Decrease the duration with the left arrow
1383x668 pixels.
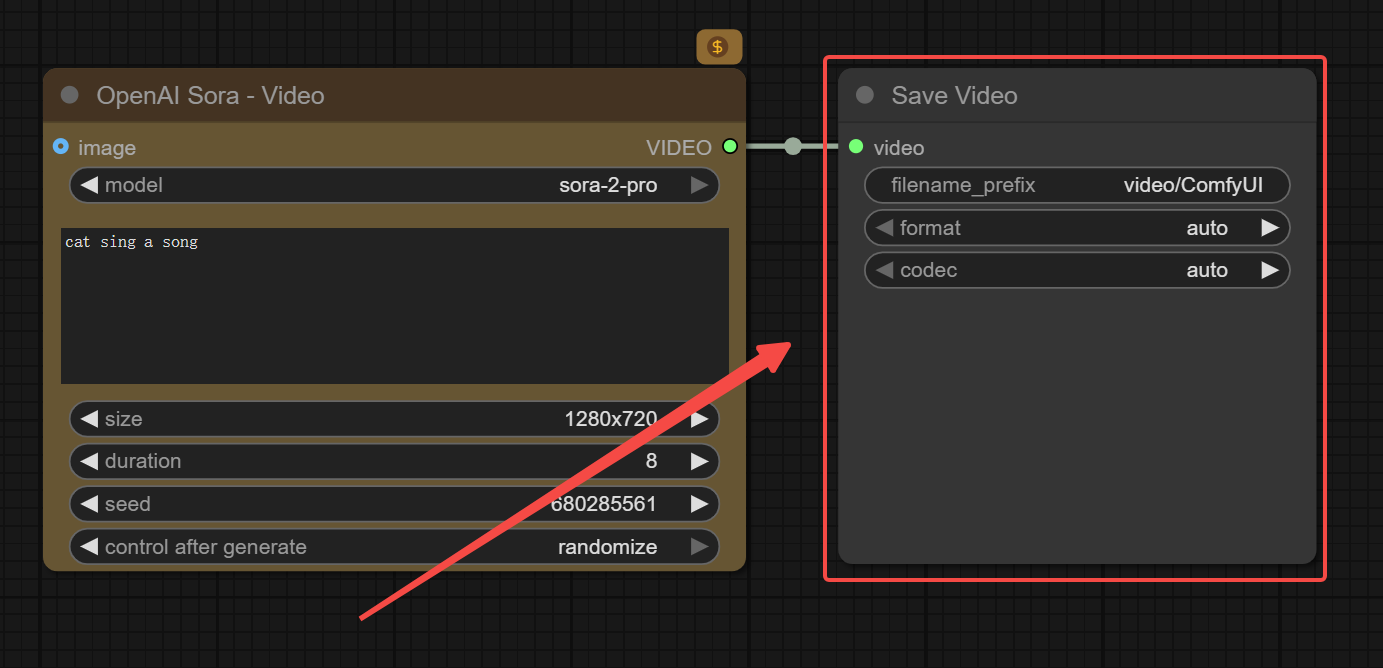pos(89,461)
